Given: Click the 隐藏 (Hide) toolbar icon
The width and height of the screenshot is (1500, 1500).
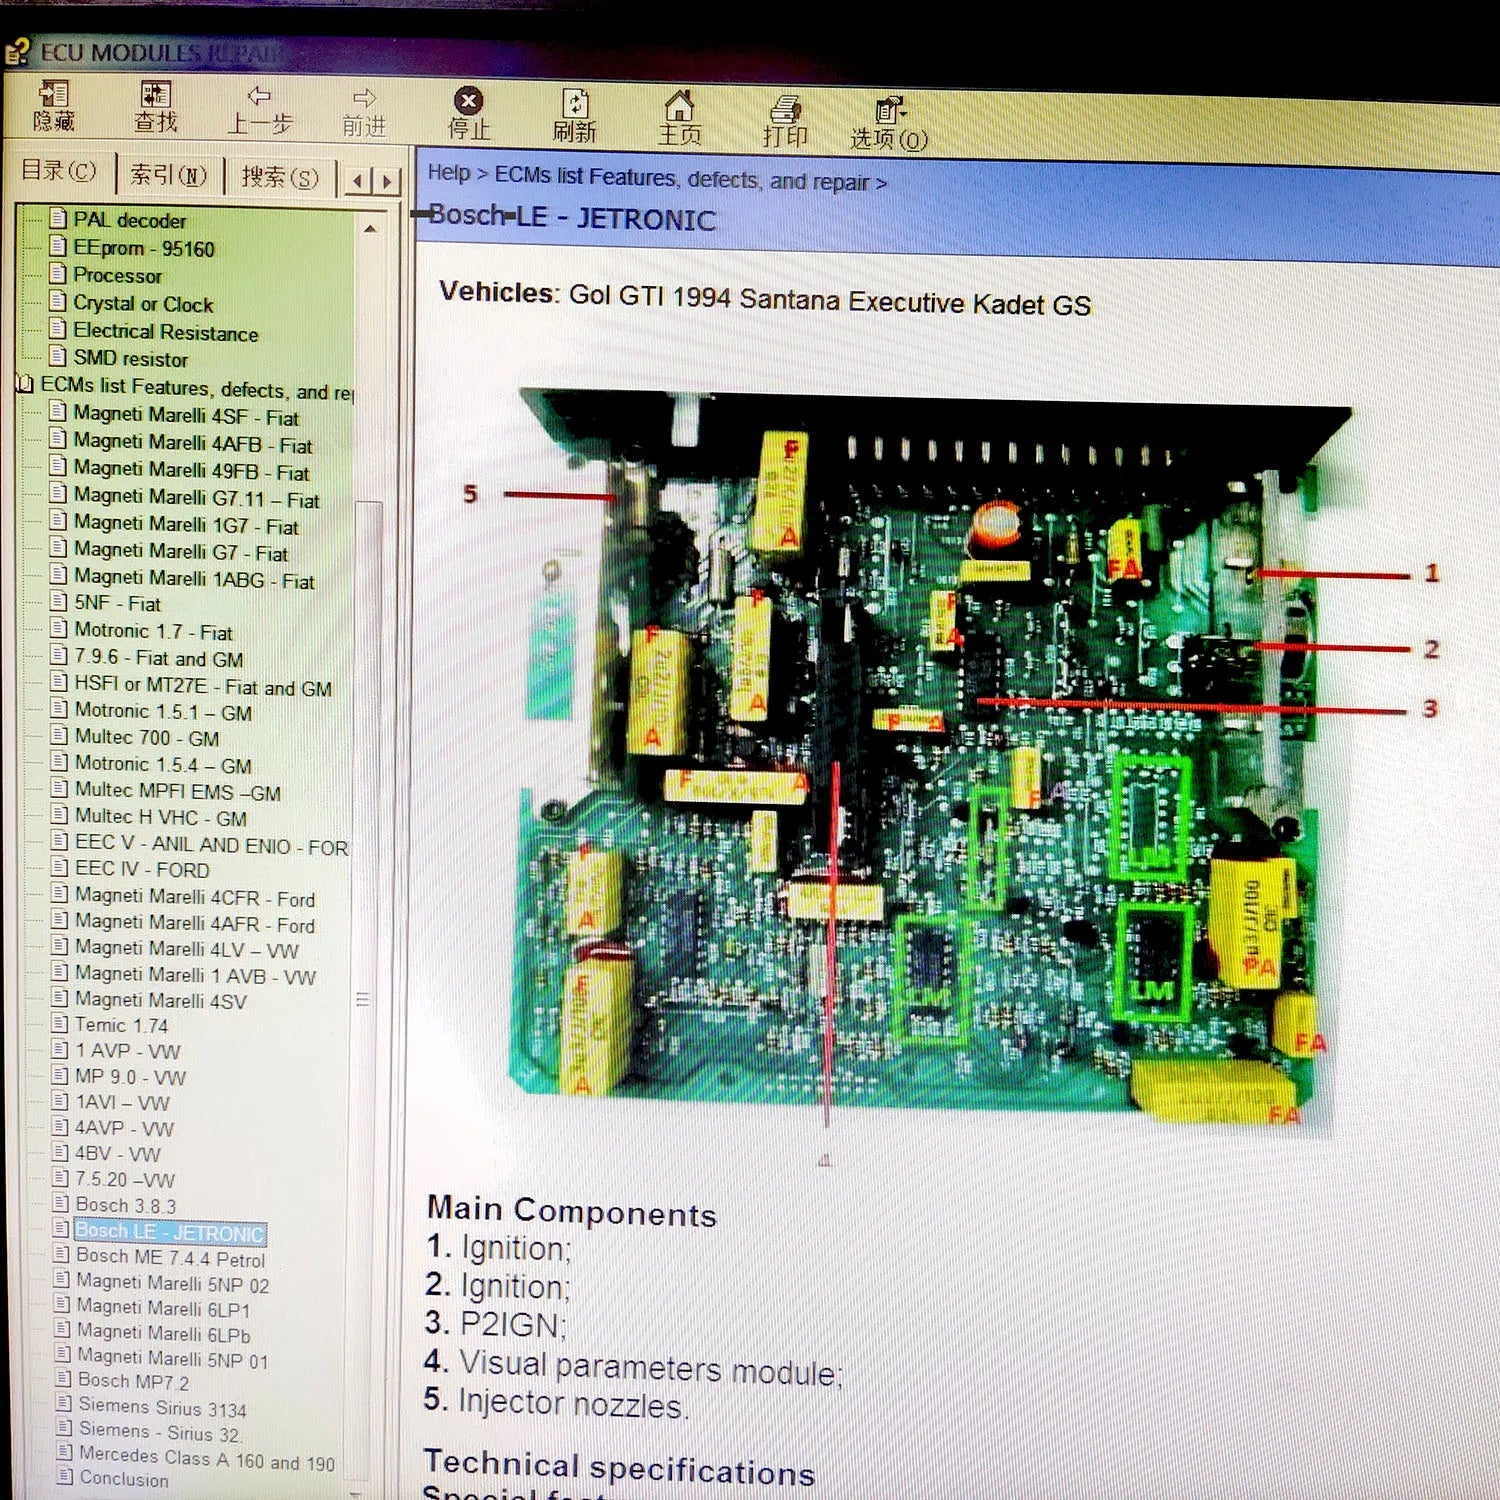Looking at the screenshot, I should [x=55, y=105].
